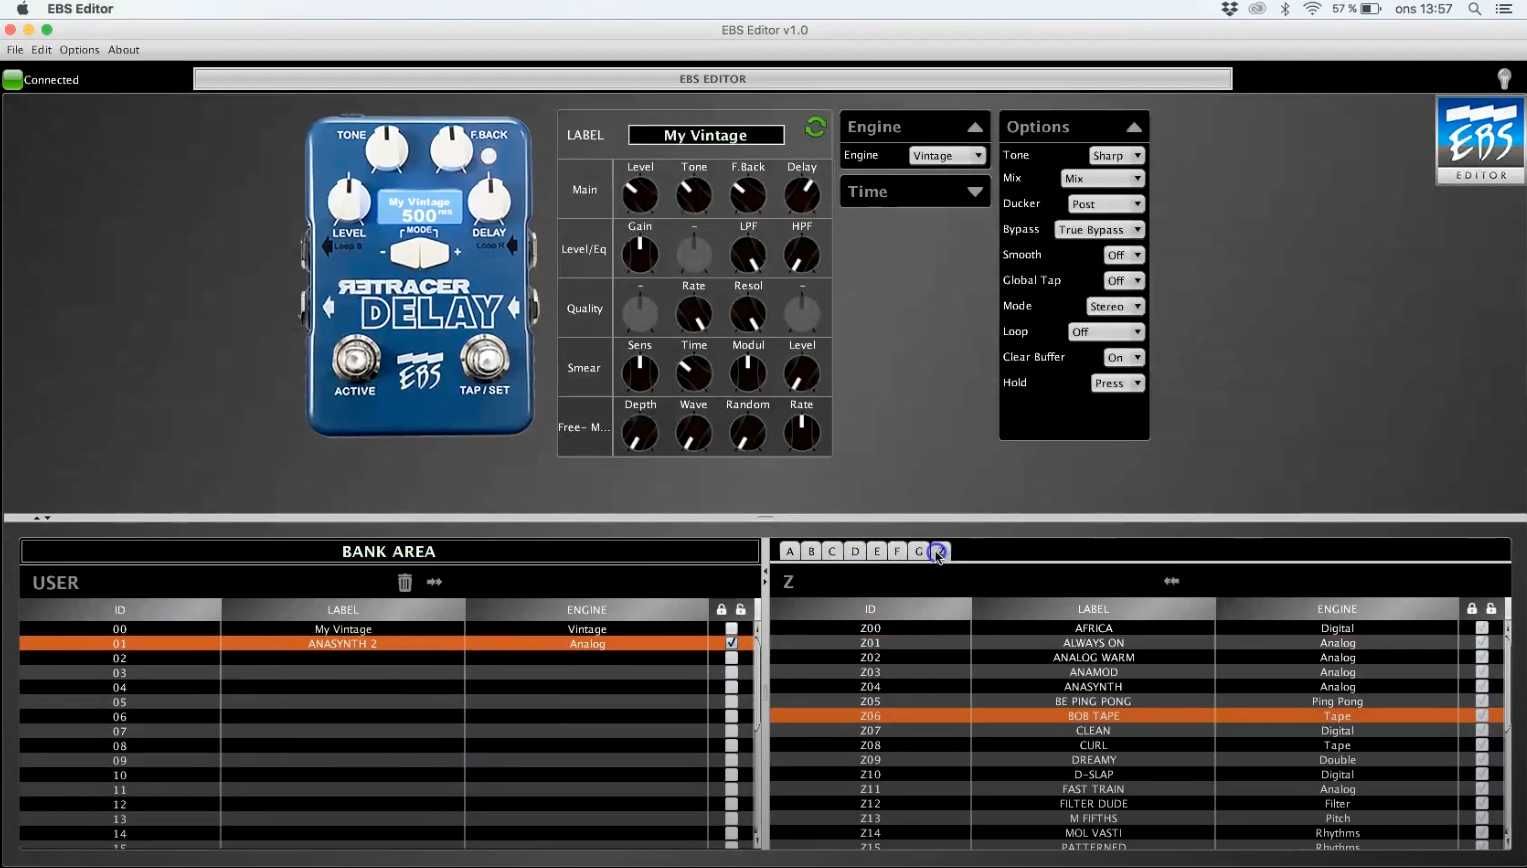Click the pedal ACTIVE footswitch

pyautogui.click(x=356, y=360)
